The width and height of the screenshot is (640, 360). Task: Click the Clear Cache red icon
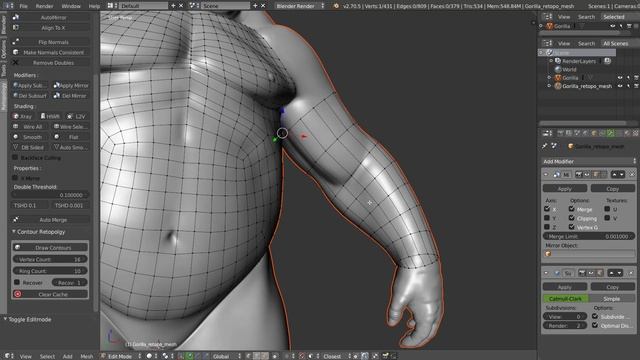18,294
